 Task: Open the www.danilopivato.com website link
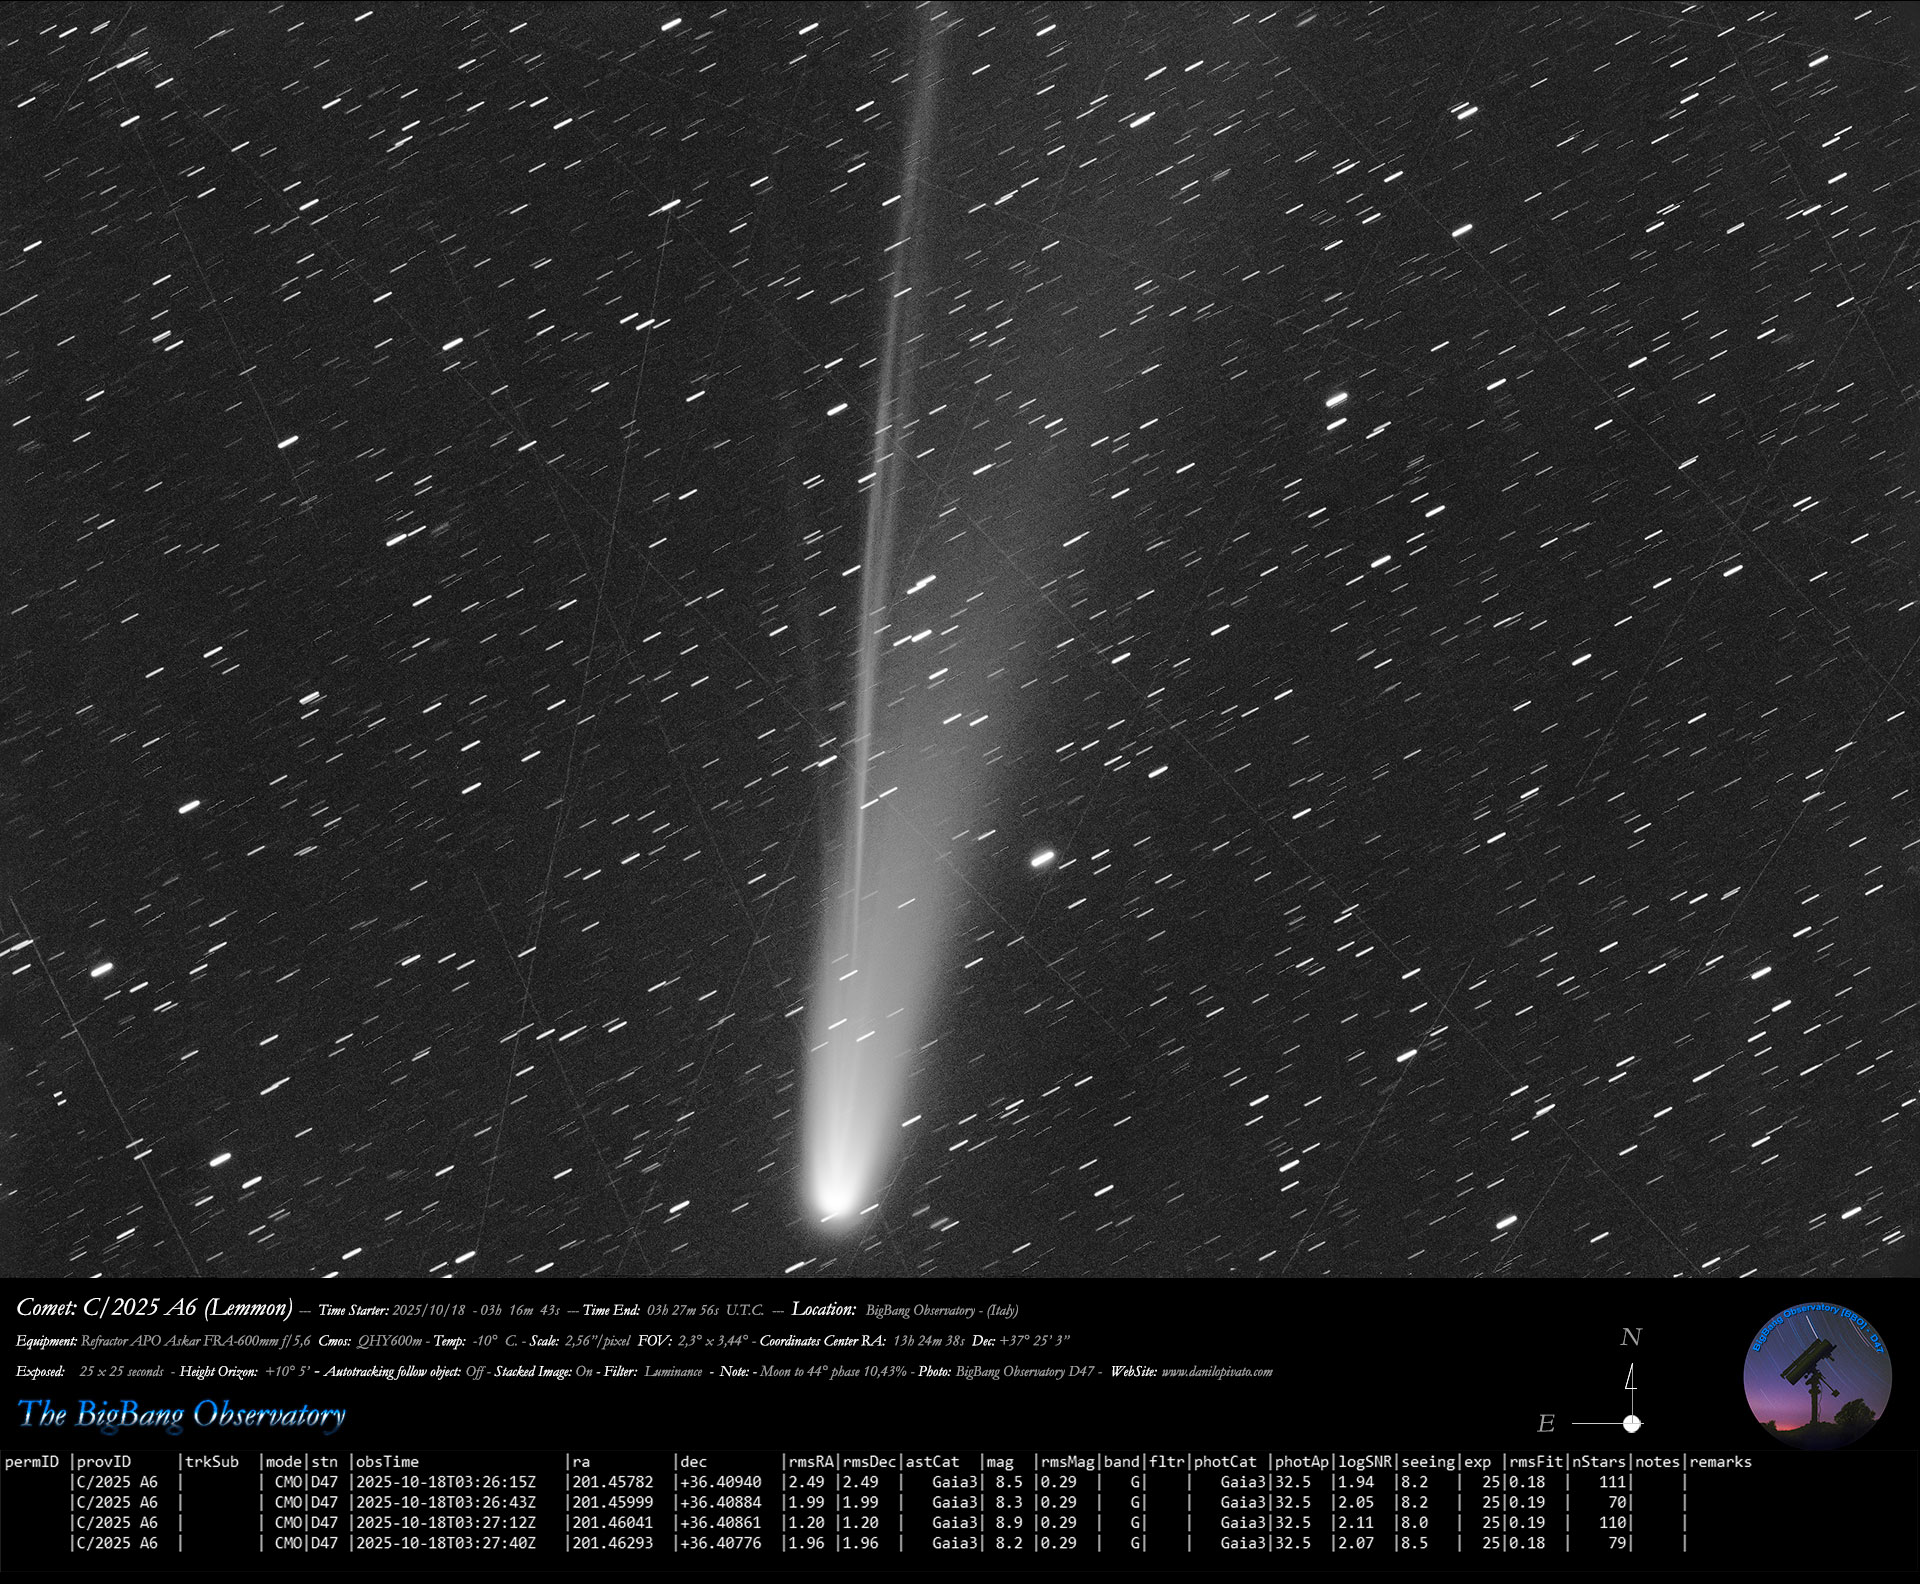1216,1372
